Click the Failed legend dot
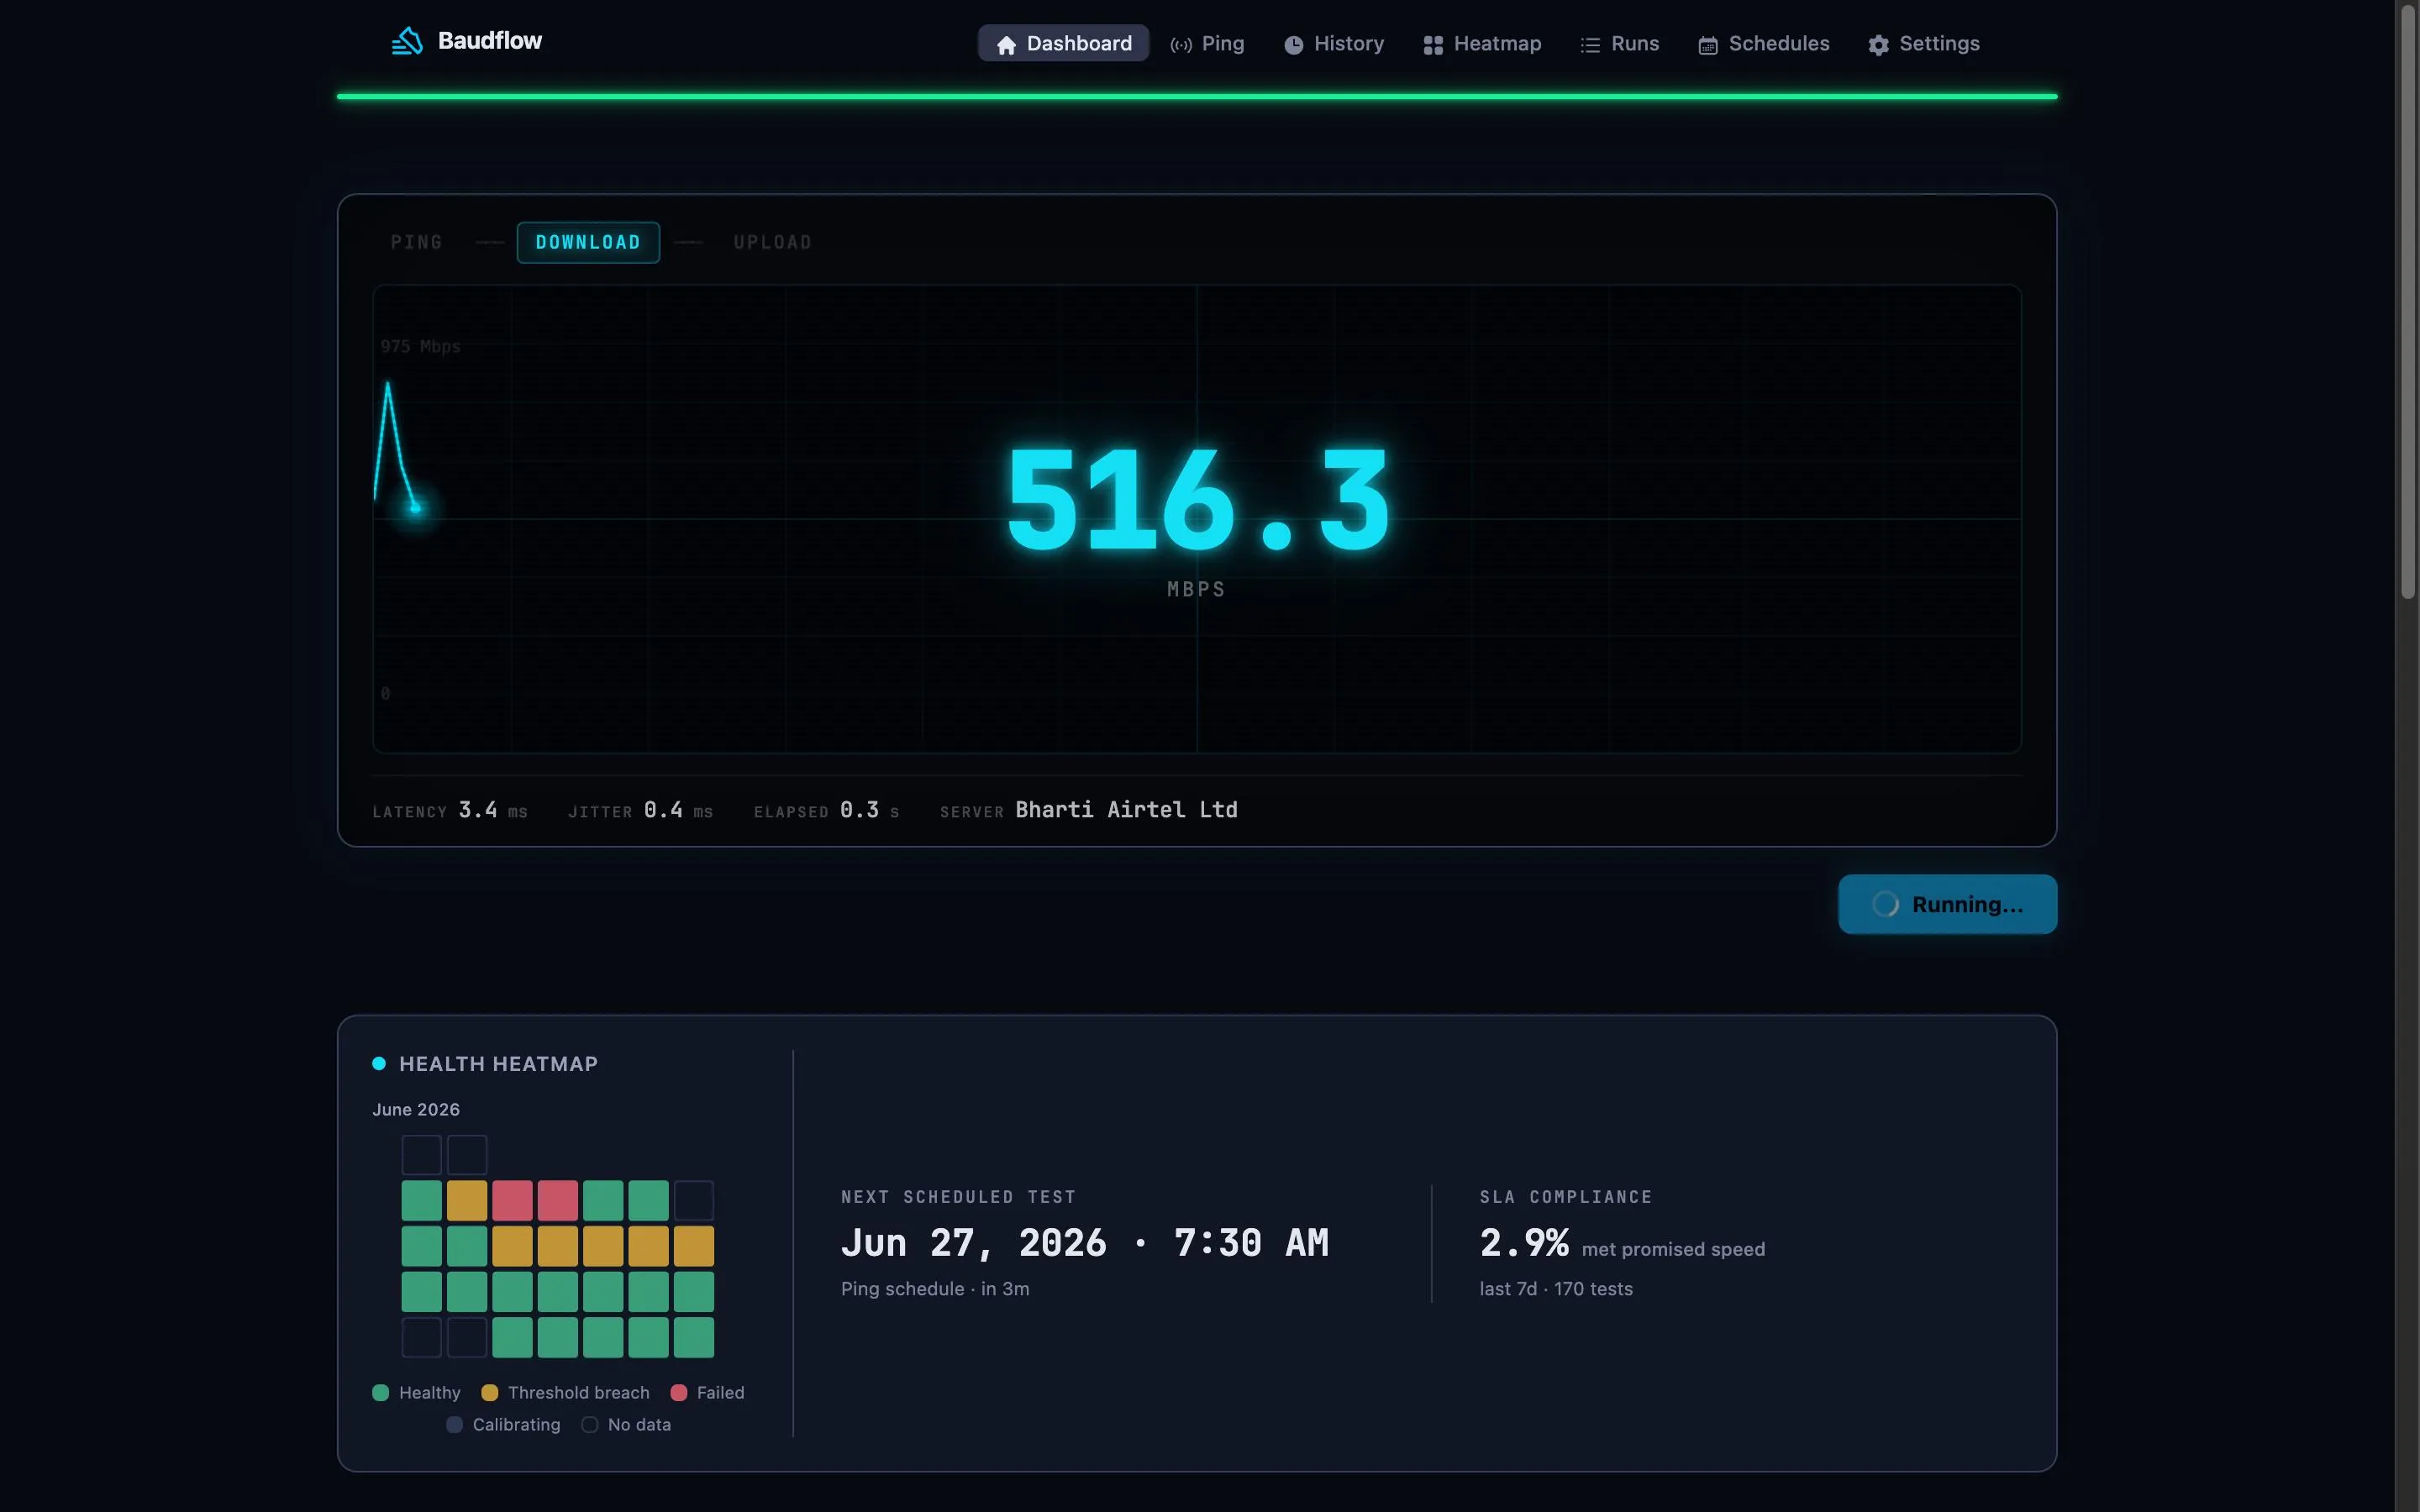Image resolution: width=2420 pixels, height=1512 pixels. point(679,1393)
